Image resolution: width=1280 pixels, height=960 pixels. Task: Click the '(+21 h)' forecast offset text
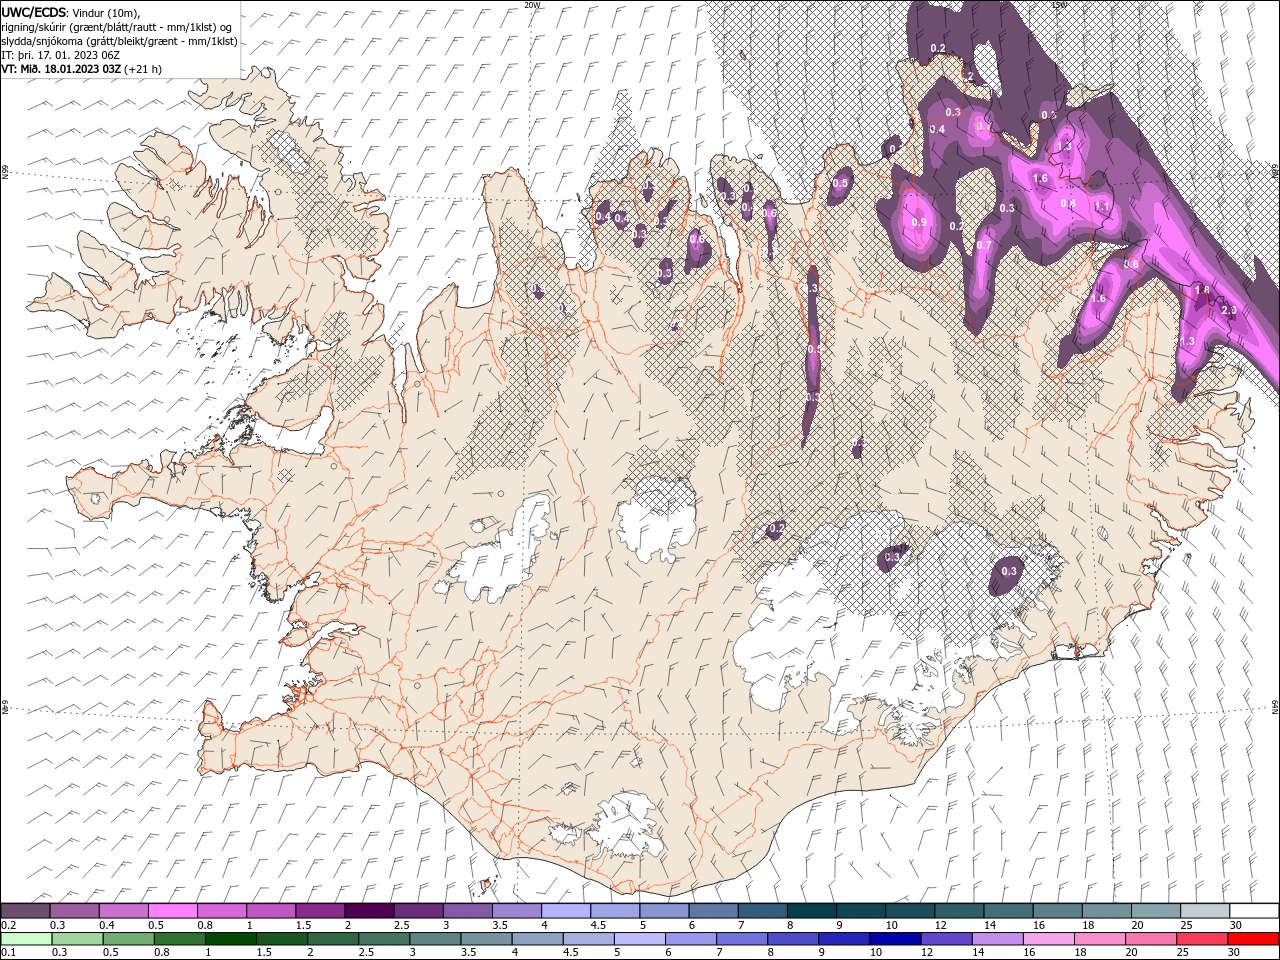(x=142, y=69)
